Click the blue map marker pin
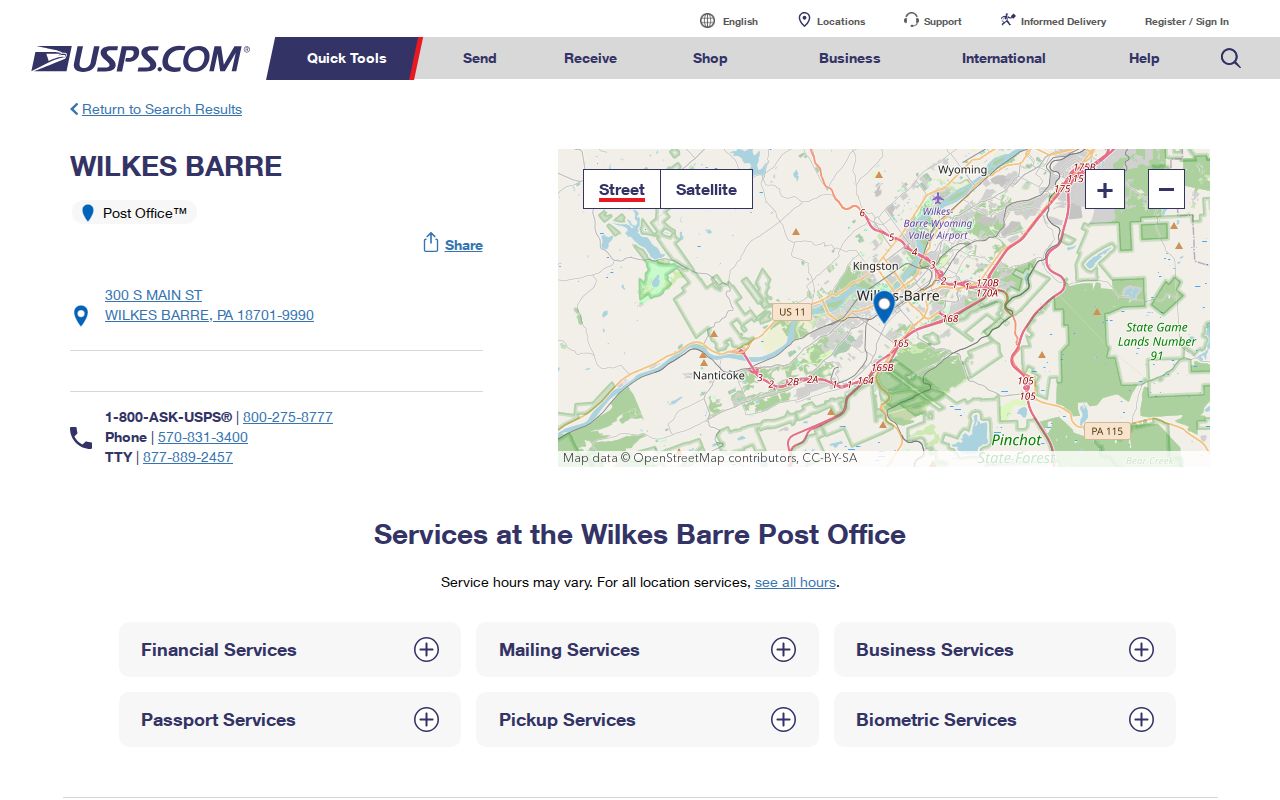This screenshot has width=1280, height=800. [883, 306]
